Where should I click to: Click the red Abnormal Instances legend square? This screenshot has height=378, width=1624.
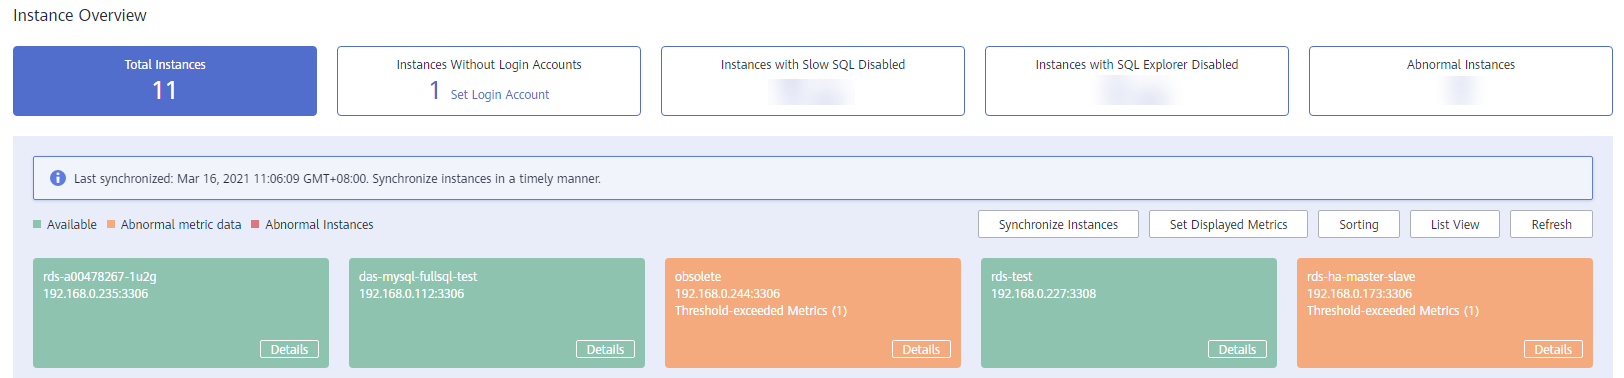[x=255, y=224]
